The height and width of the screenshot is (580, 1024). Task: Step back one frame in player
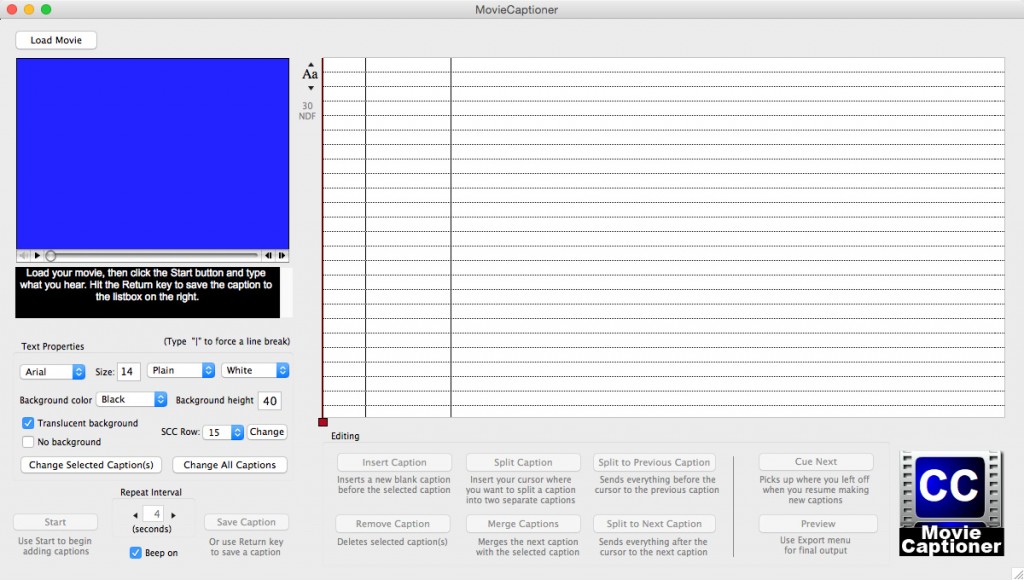click(268, 255)
